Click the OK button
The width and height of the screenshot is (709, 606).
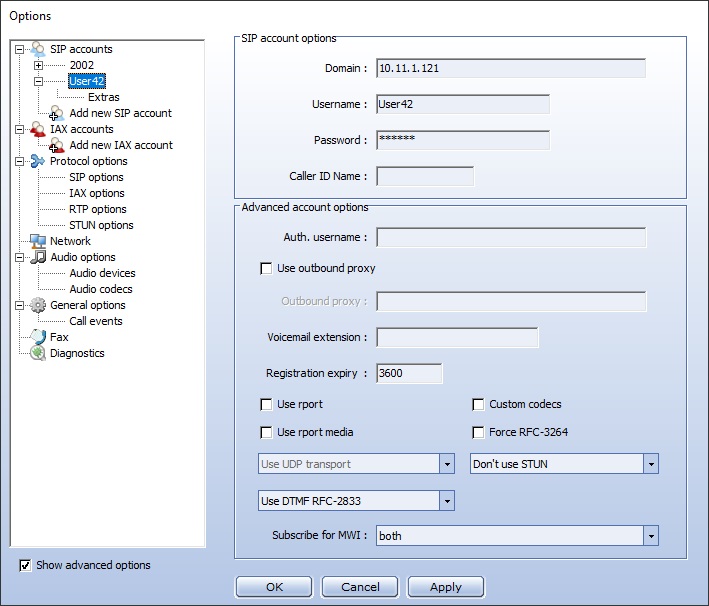(x=274, y=587)
